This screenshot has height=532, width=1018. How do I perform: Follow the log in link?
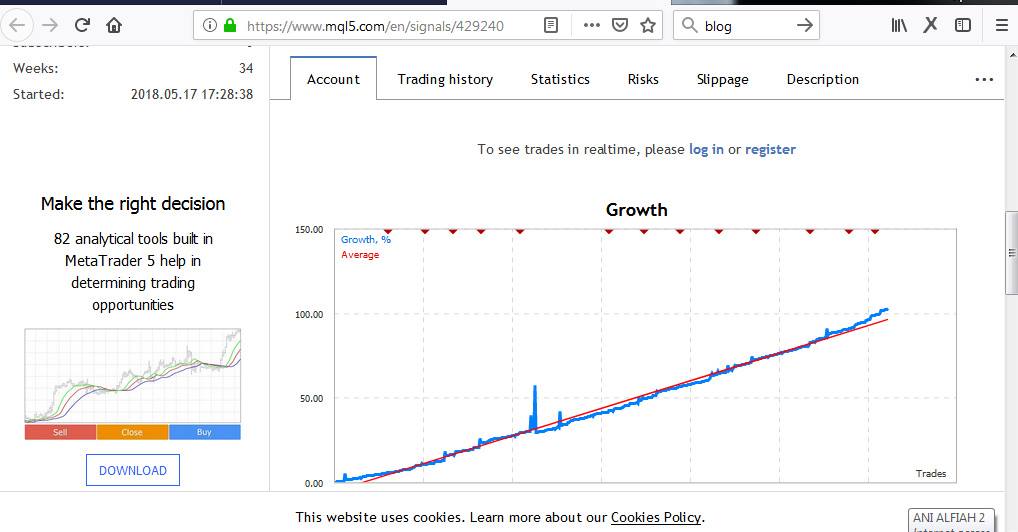[x=706, y=149]
